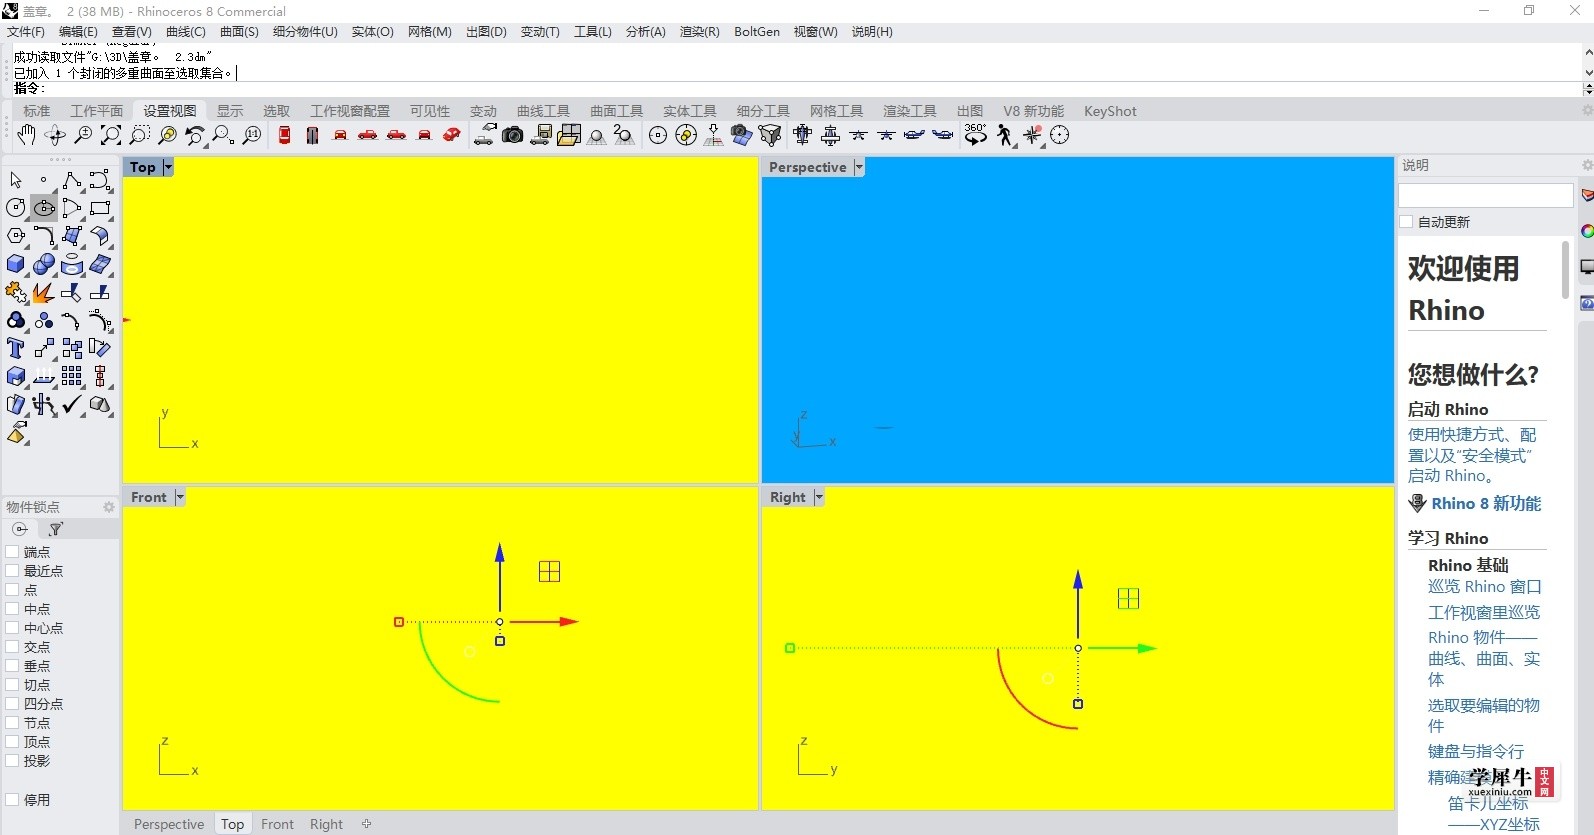Expand the command history scroll-down arrow

tap(1588, 73)
